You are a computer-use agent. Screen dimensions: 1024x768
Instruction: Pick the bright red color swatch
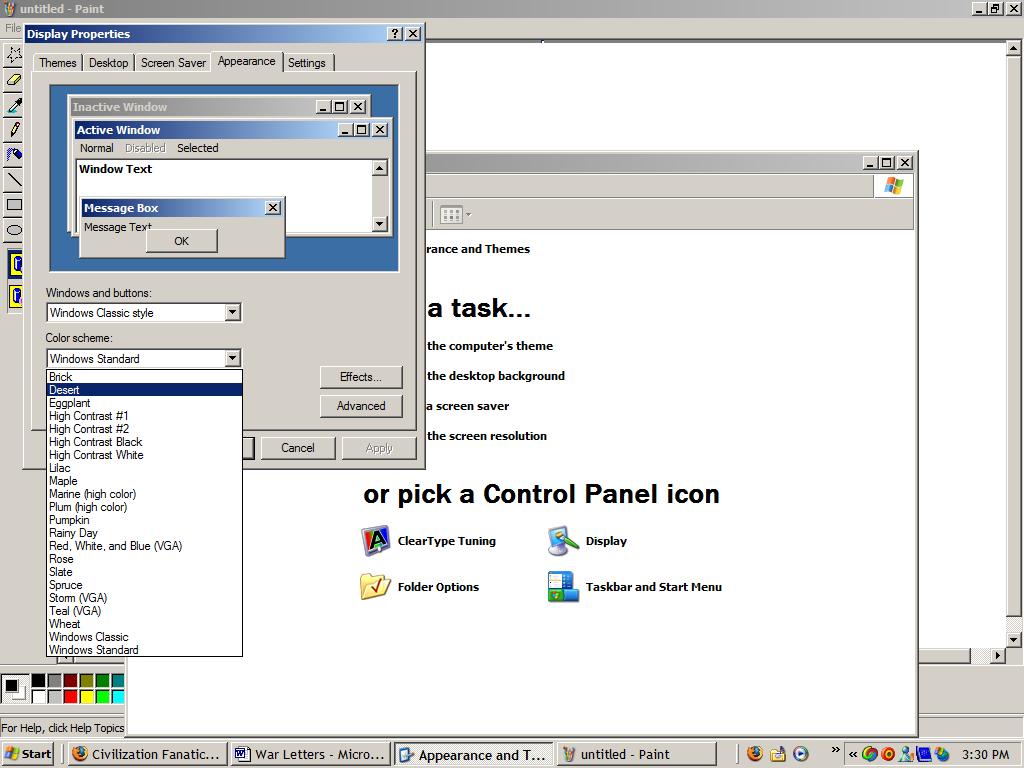(x=71, y=696)
